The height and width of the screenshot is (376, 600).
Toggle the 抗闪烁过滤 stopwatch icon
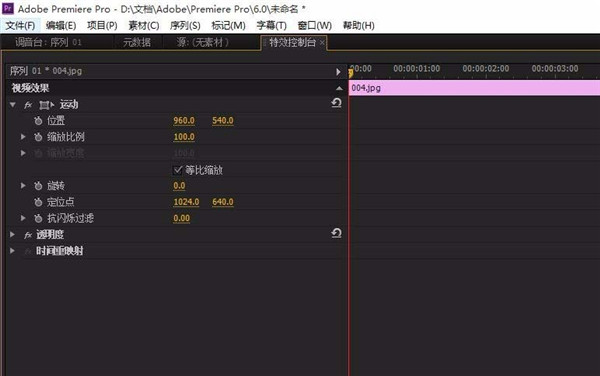38,218
